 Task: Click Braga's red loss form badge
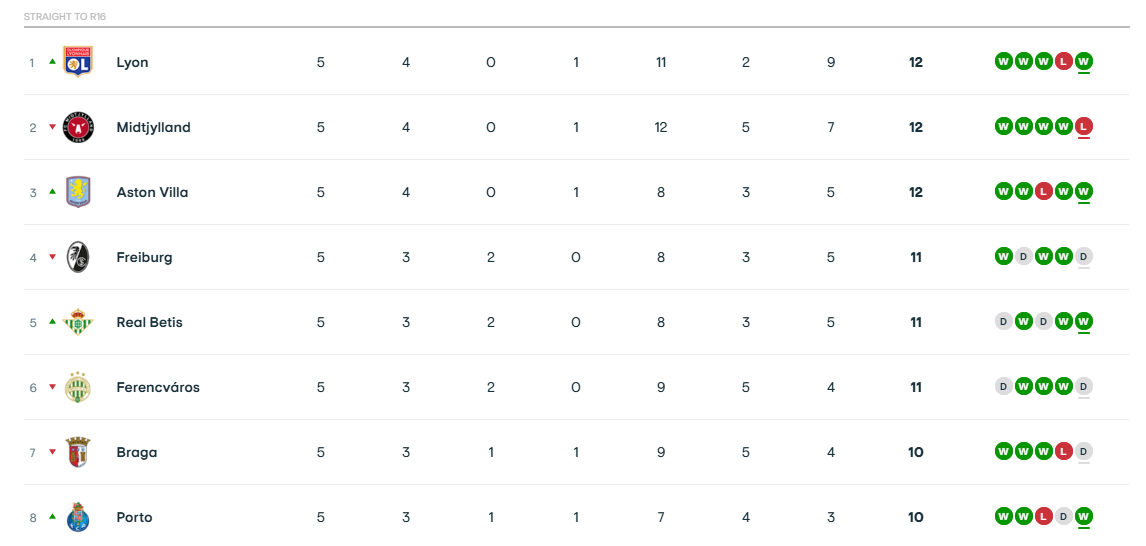[x=1064, y=452]
